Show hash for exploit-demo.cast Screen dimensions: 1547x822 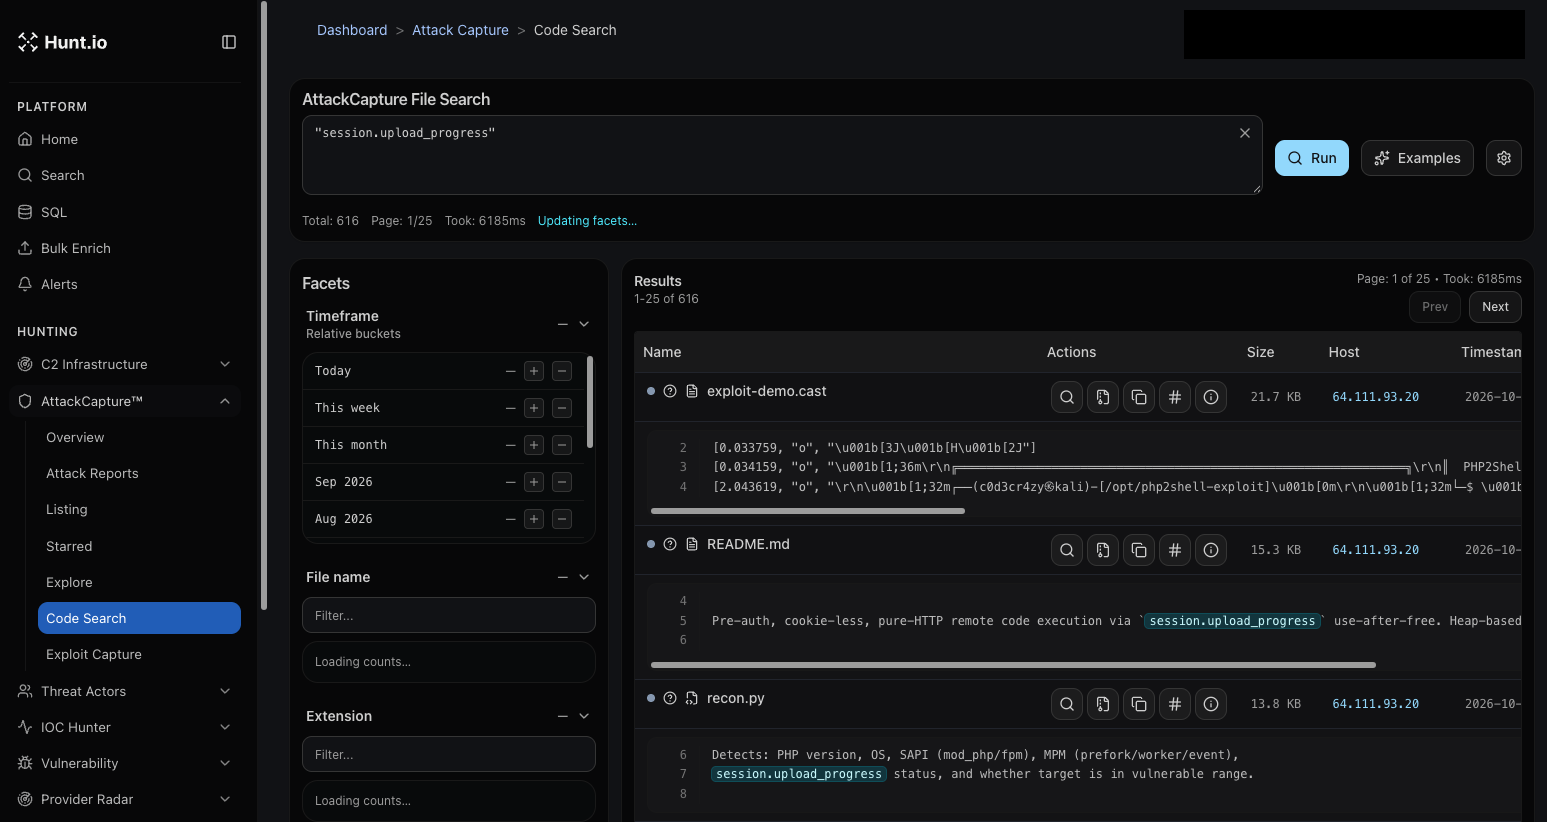tap(1175, 397)
